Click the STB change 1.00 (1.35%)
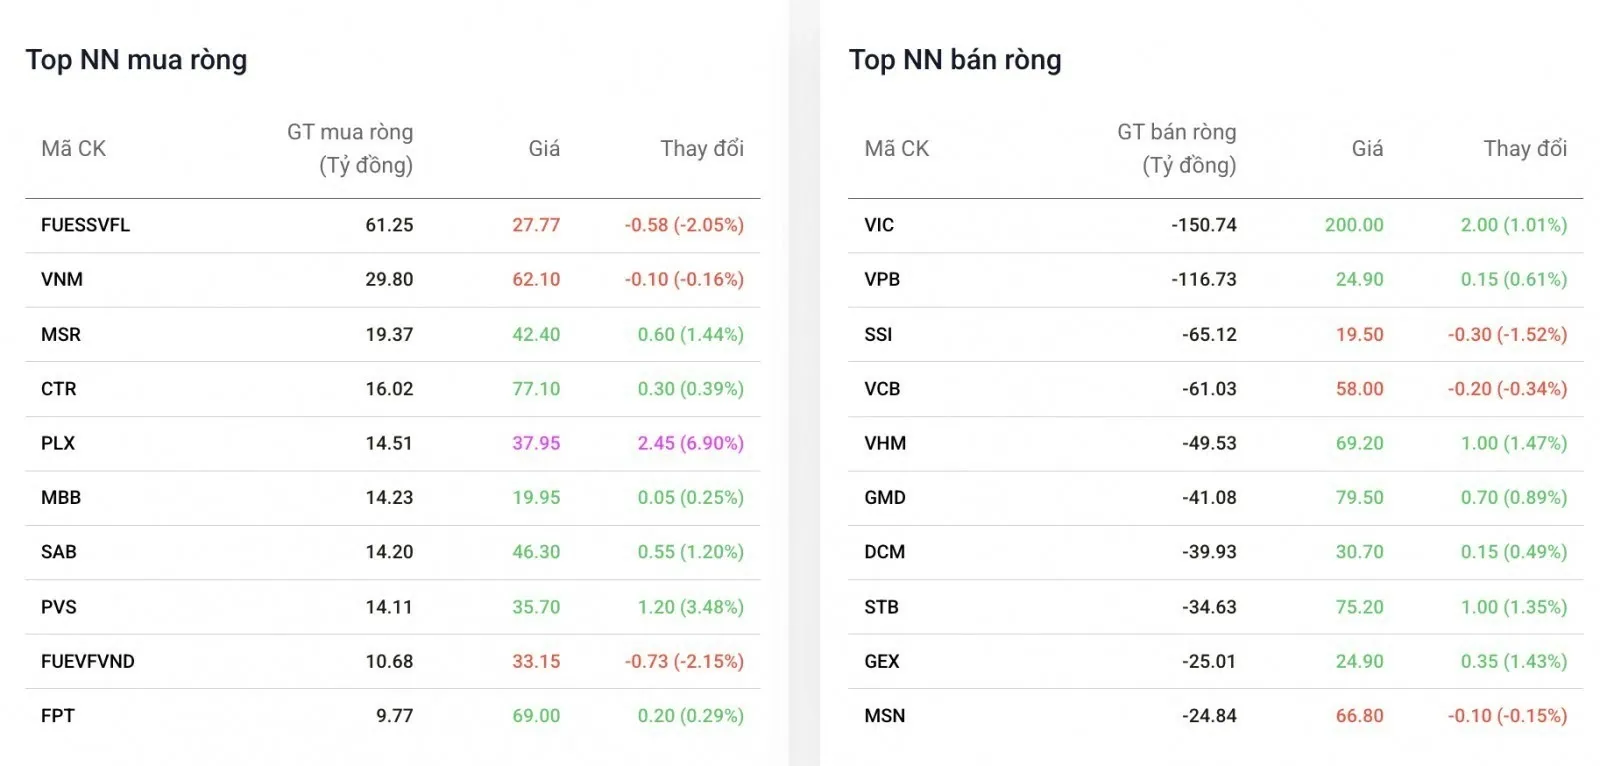Image resolution: width=1600 pixels, height=766 pixels. point(1514,607)
